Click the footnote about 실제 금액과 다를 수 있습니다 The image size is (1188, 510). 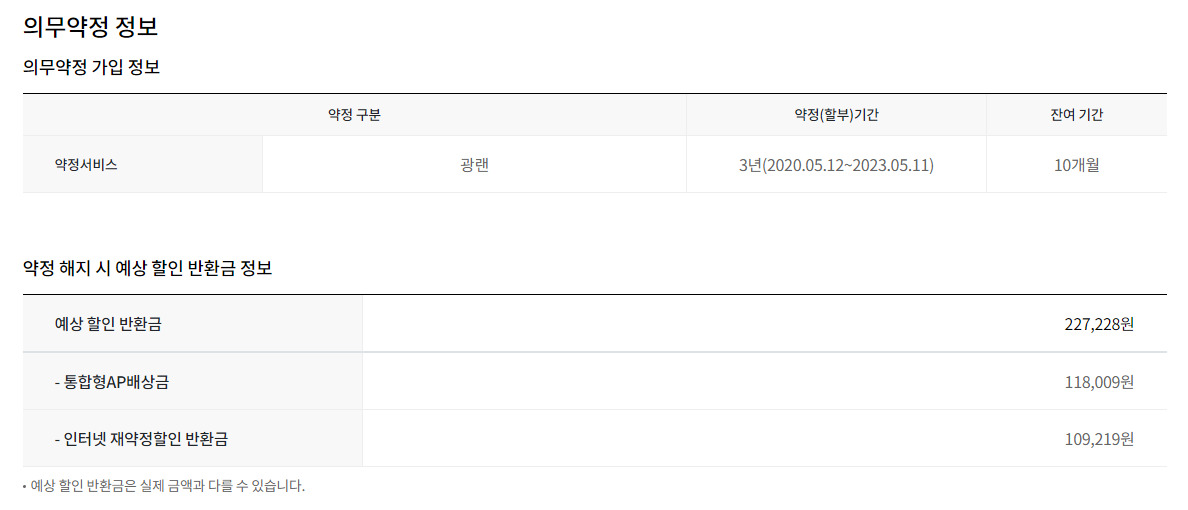168,487
